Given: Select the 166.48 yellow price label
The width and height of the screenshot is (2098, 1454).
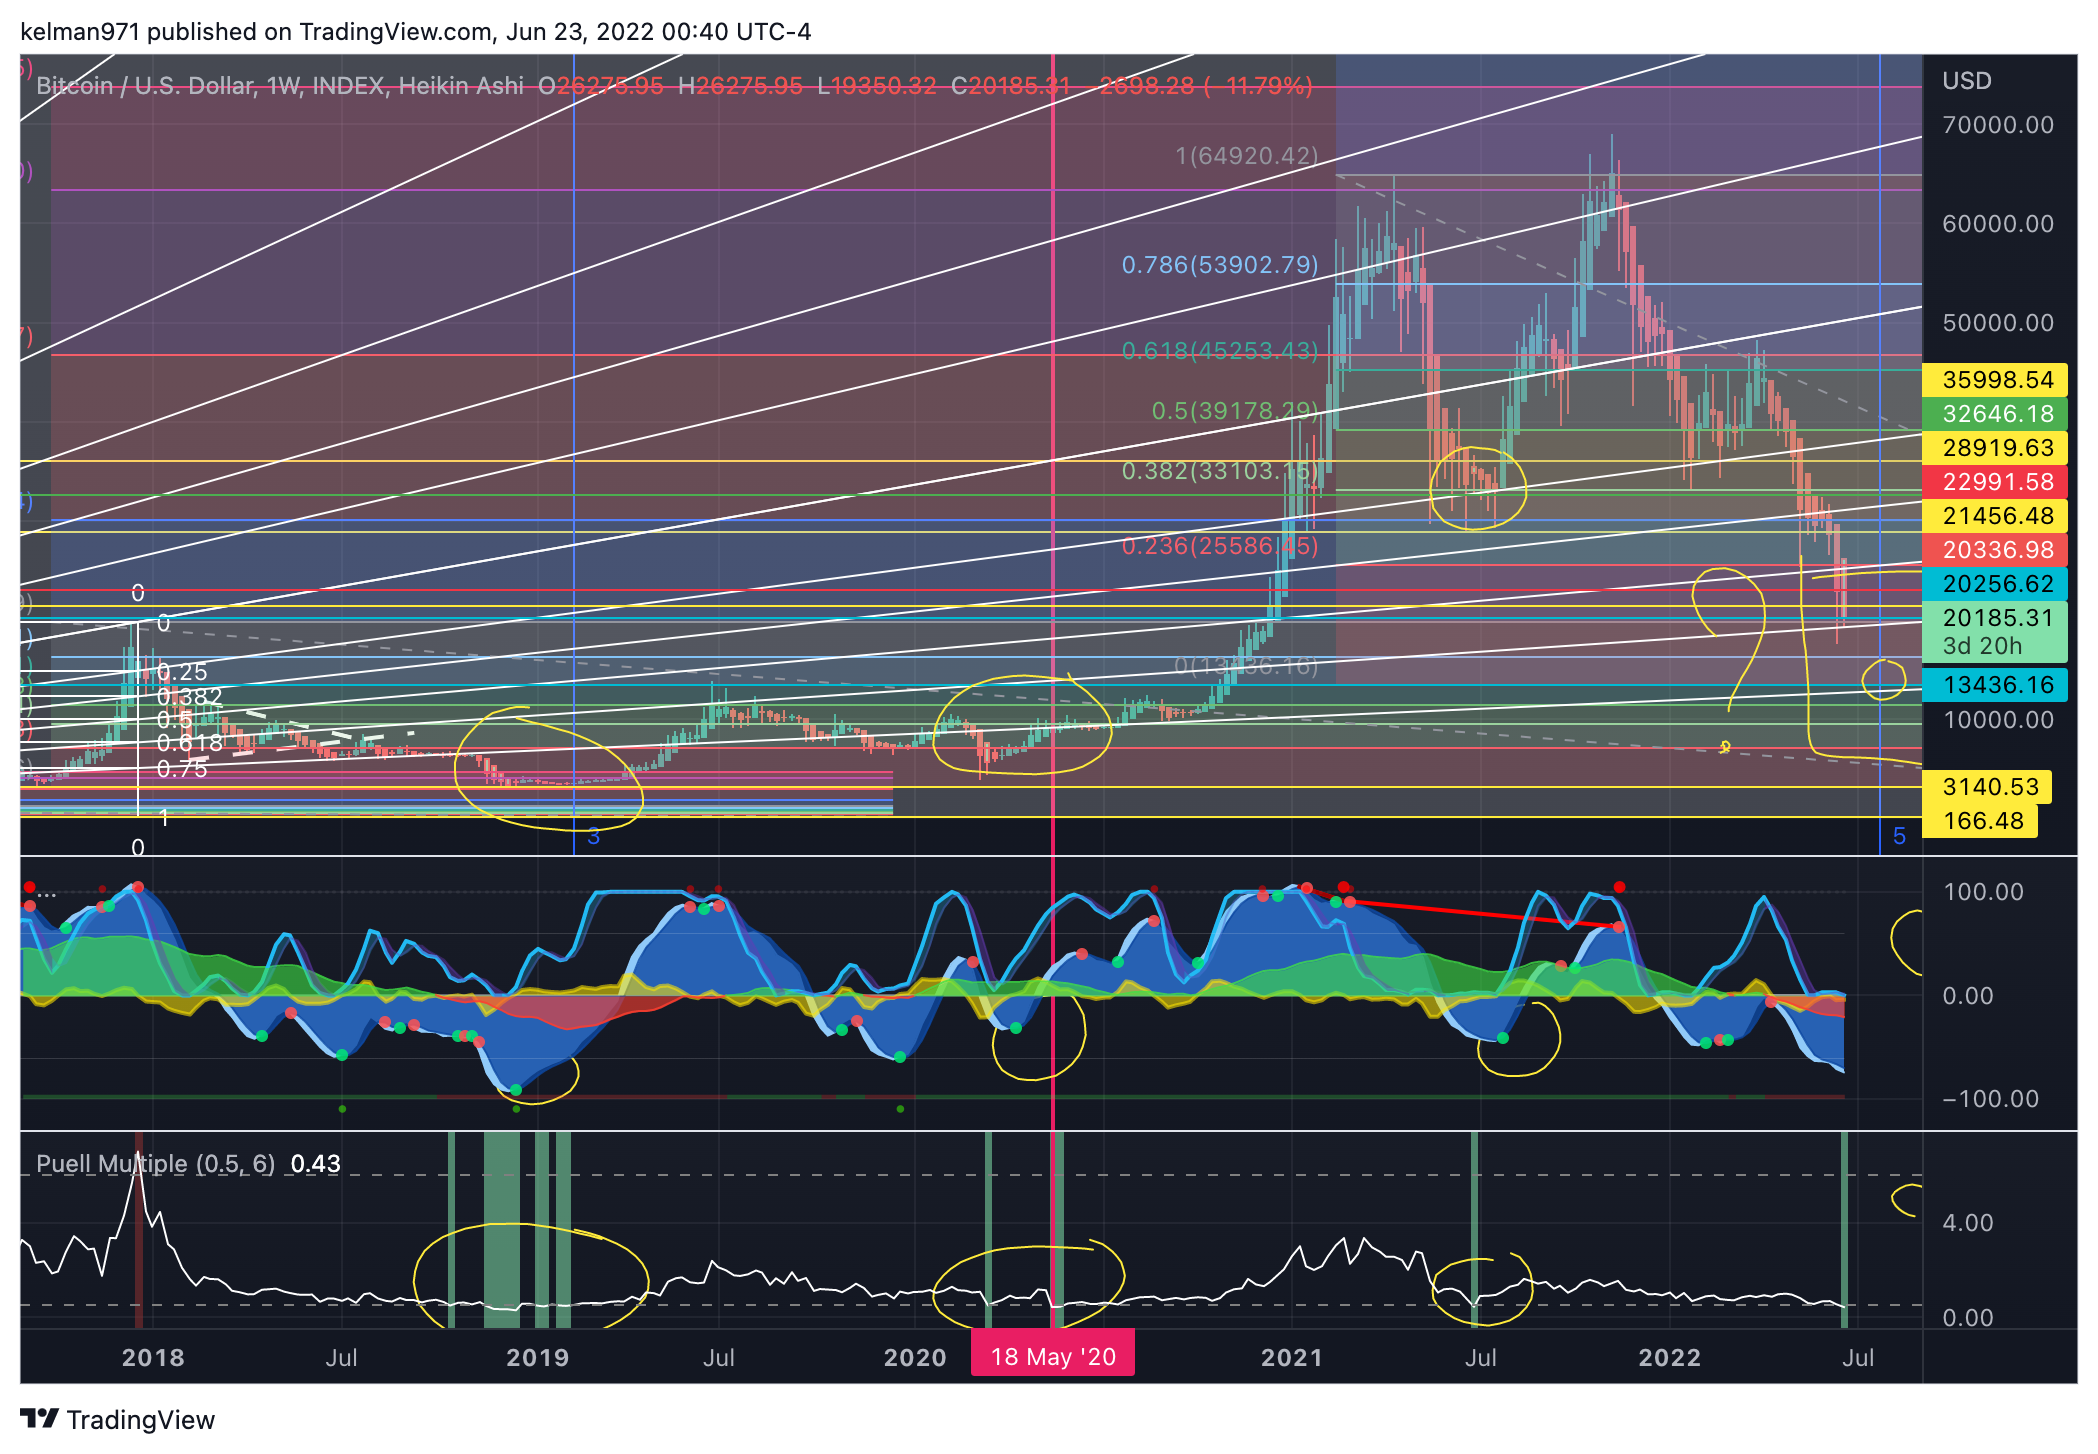Looking at the screenshot, I should 1980,821.
